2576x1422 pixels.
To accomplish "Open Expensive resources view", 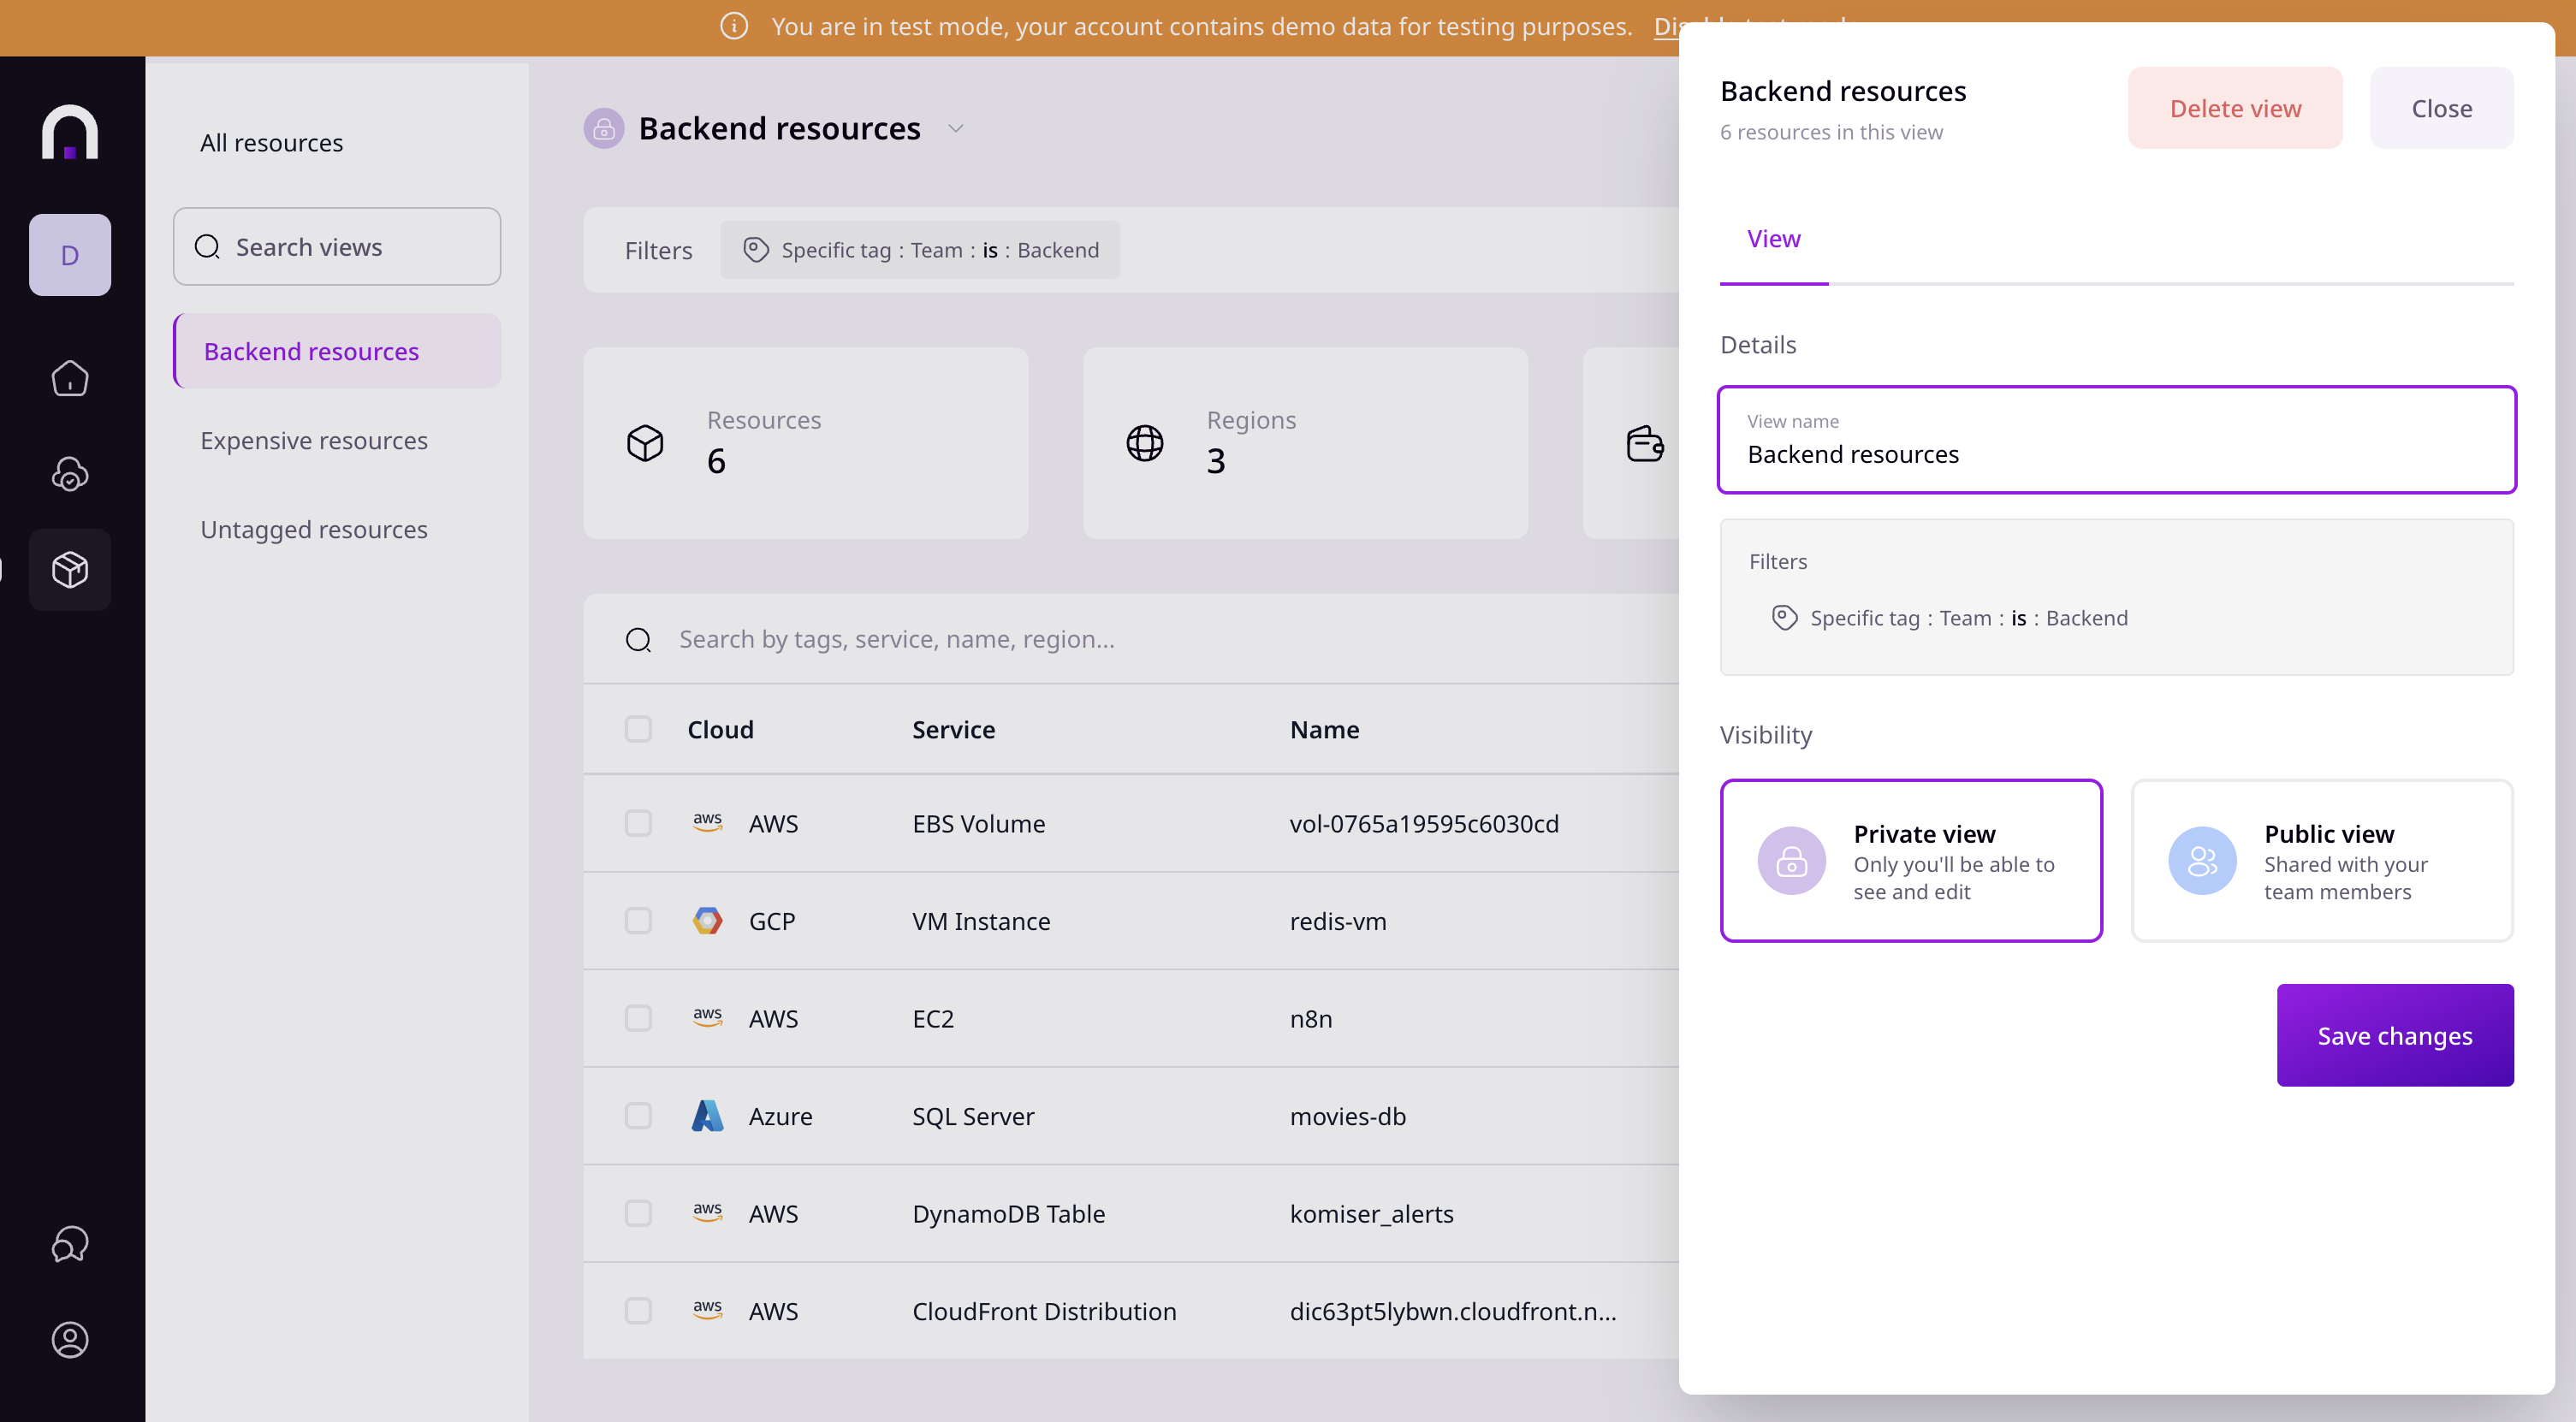I will point(314,440).
